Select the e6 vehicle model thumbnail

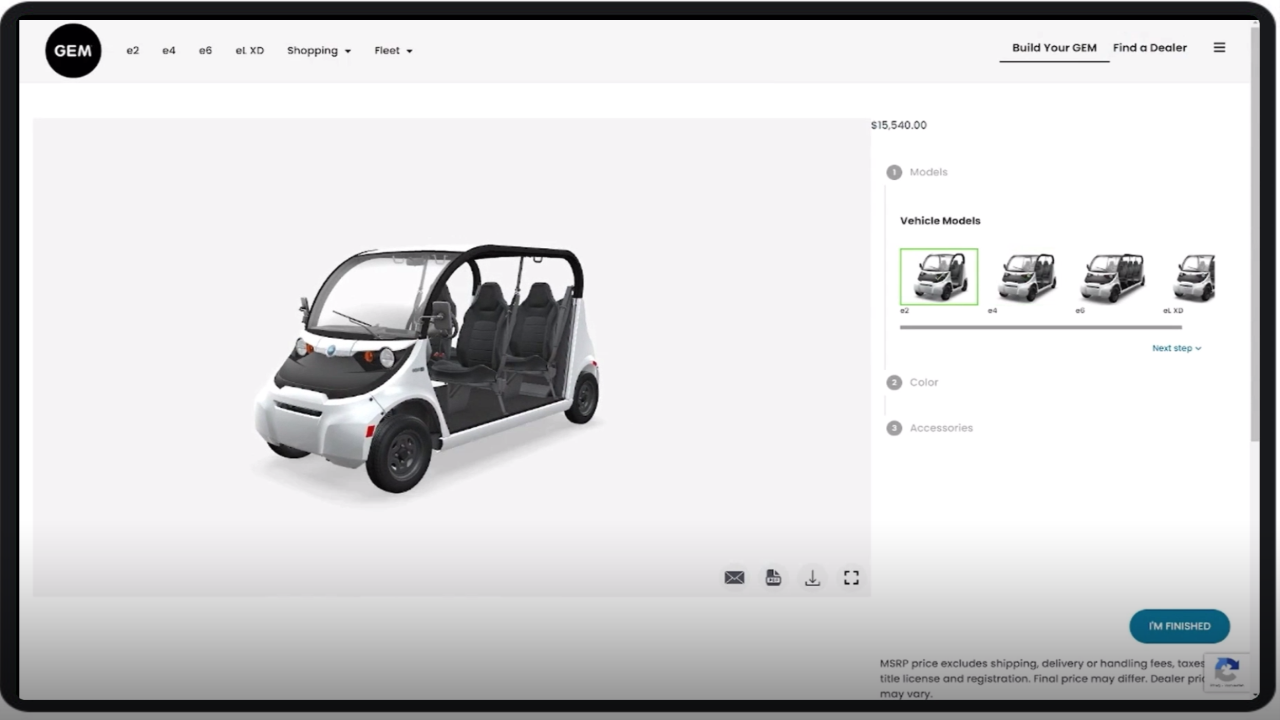pos(1112,277)
